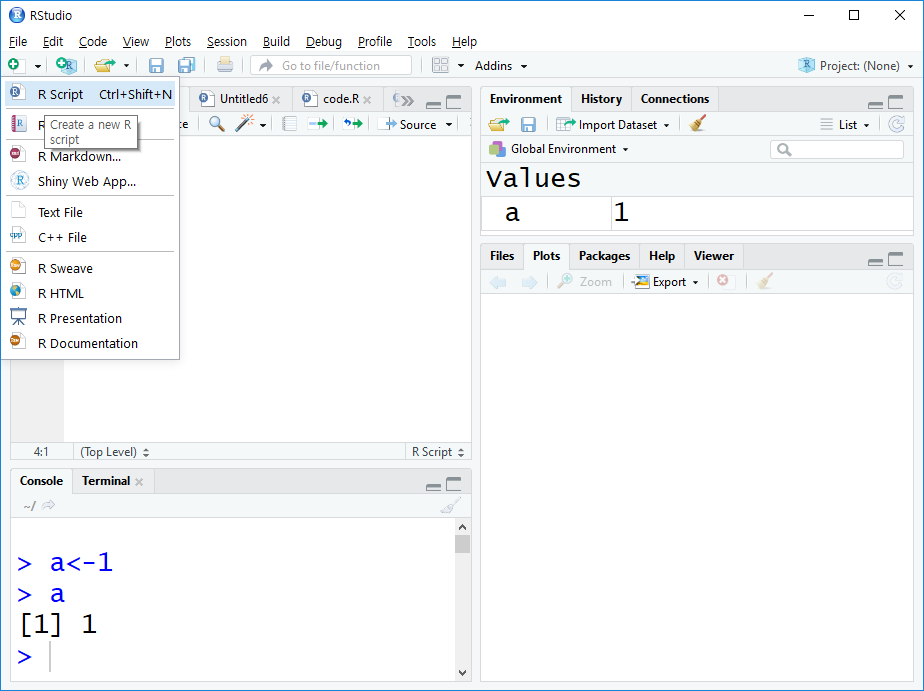Click the Compile Report notebook icon
Viewport: 924px width, 691px height.
[289, 124]
